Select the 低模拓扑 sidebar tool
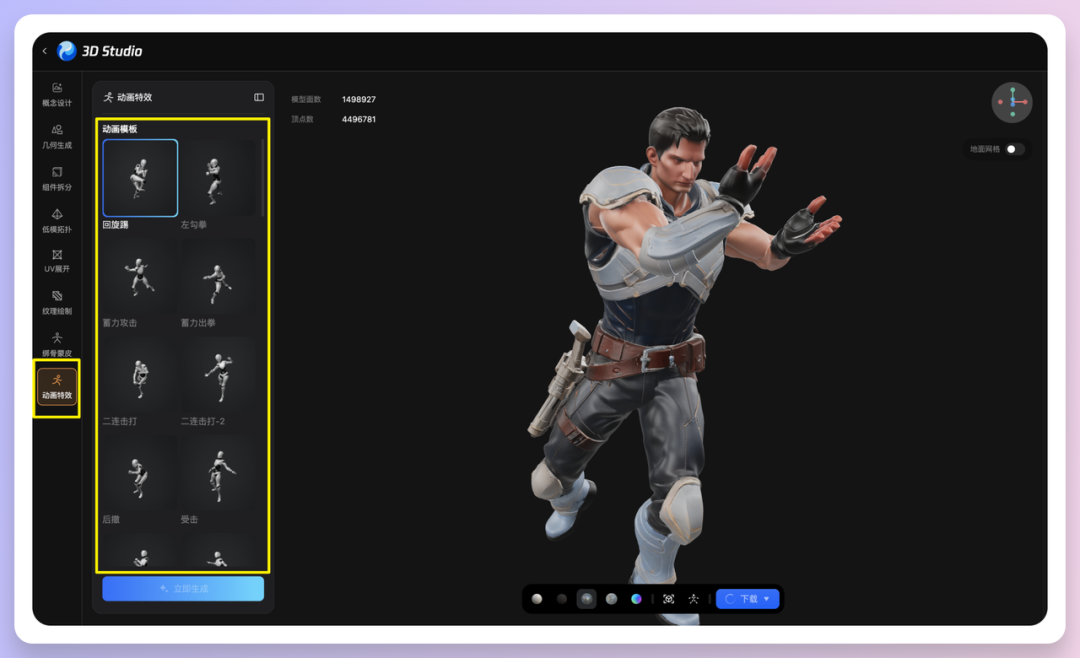This screenshot has height=658, width=1080. click(x=57, y=220)
